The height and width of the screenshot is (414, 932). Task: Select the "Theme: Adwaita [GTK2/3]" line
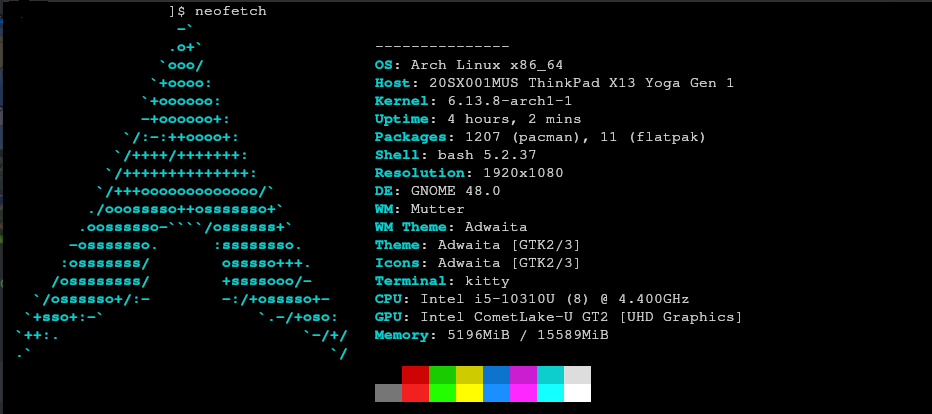point(478,245)
